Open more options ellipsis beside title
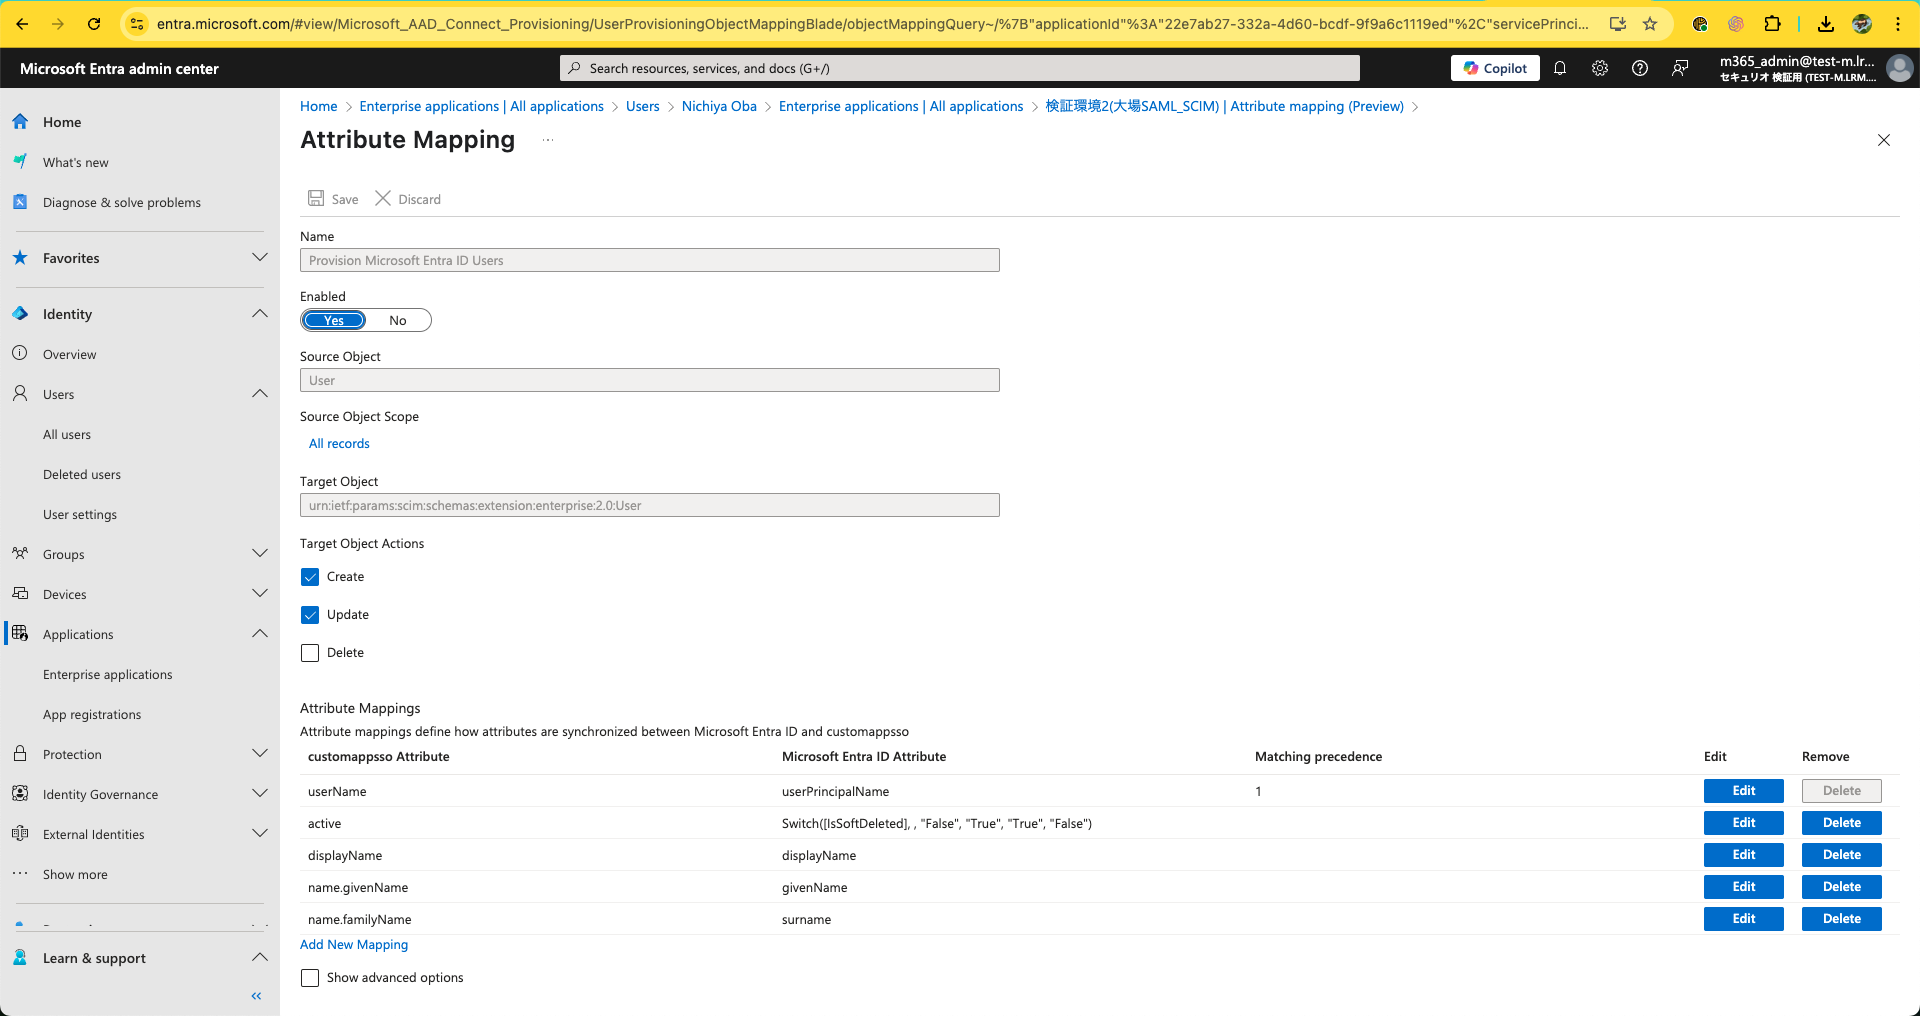This screenshot has height=1016, width=1920. pos(548,140)
